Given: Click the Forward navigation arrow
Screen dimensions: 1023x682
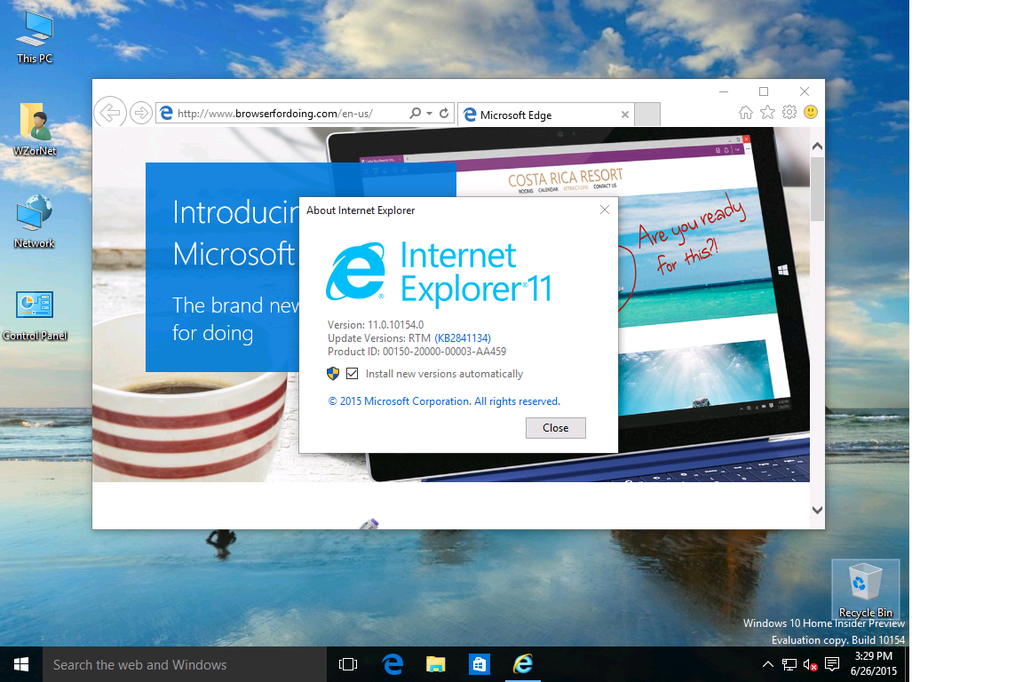Looking at the screenshot, I should [140, 113].
